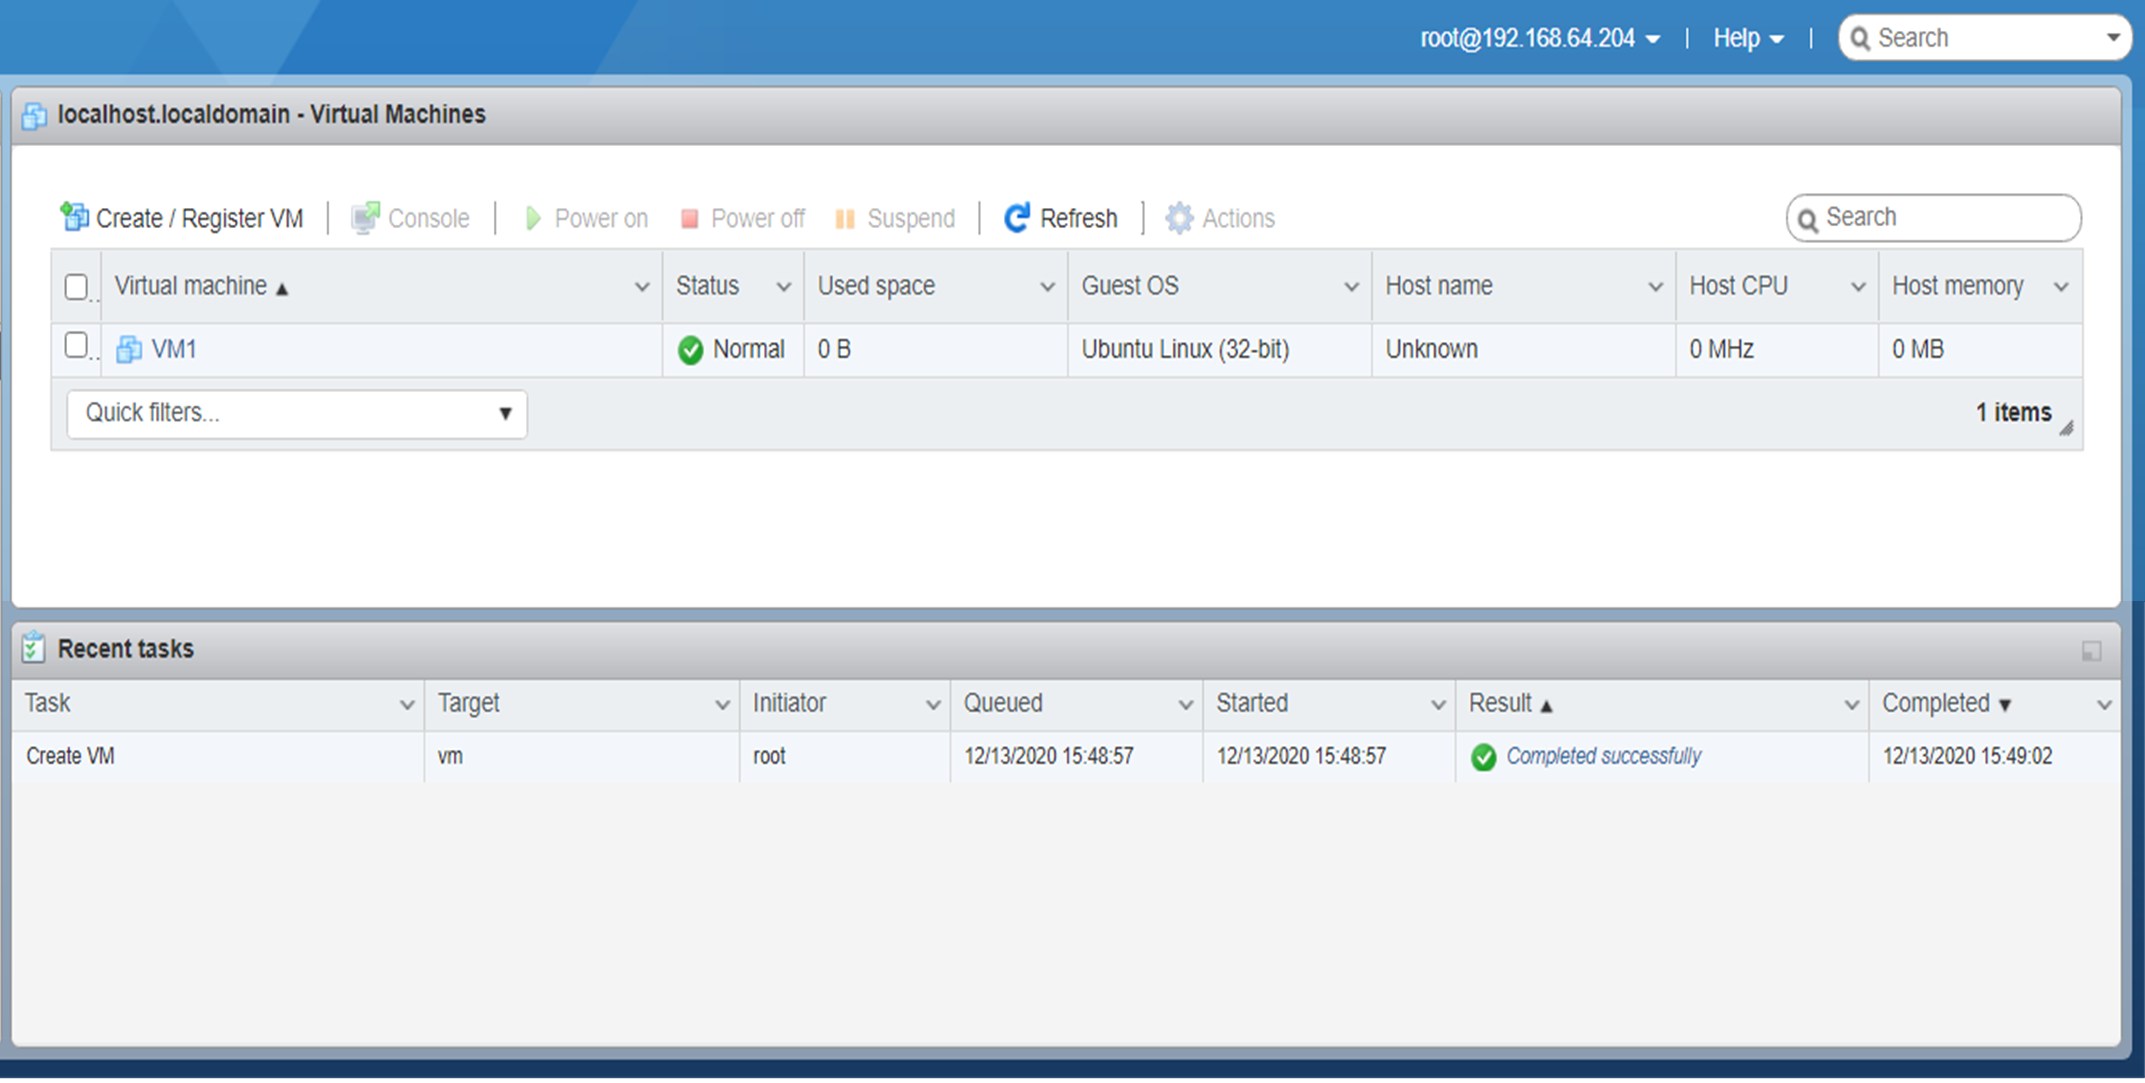Screen dimensions: 2145x1083
Task: Expand the Host CPU column menu
Action: 1858,287
